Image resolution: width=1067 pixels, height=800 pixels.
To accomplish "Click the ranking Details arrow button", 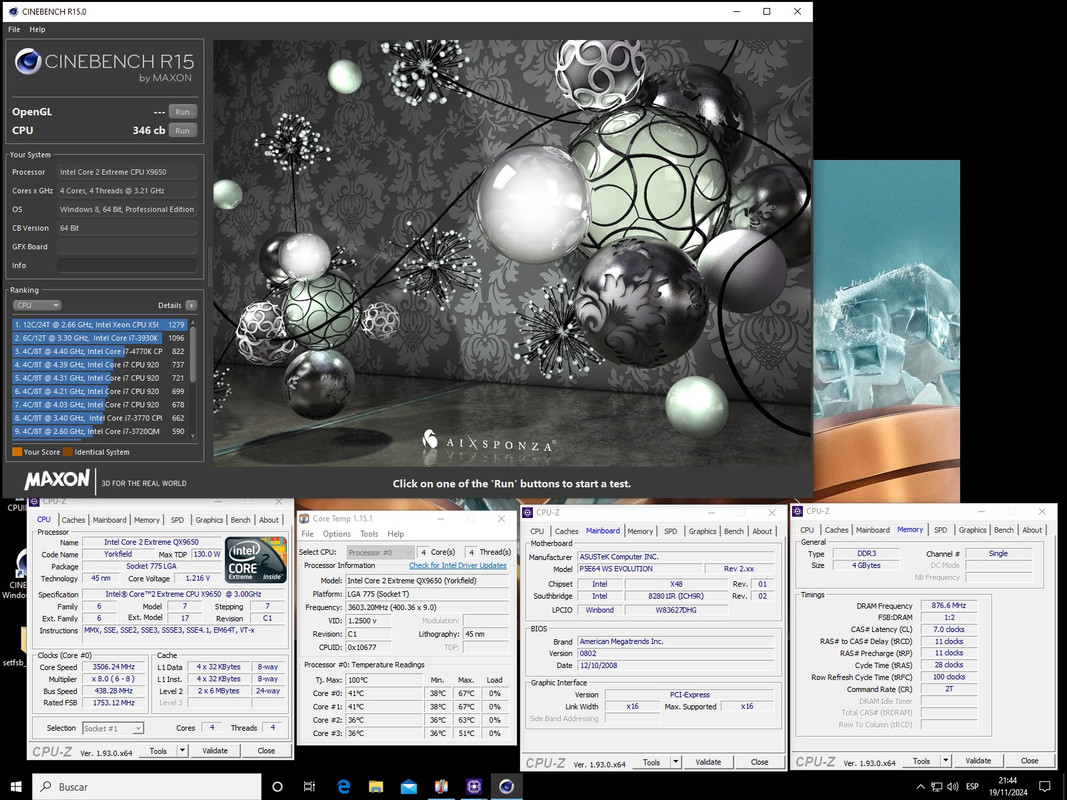I will pyautogui.click(x=191, y=305).
